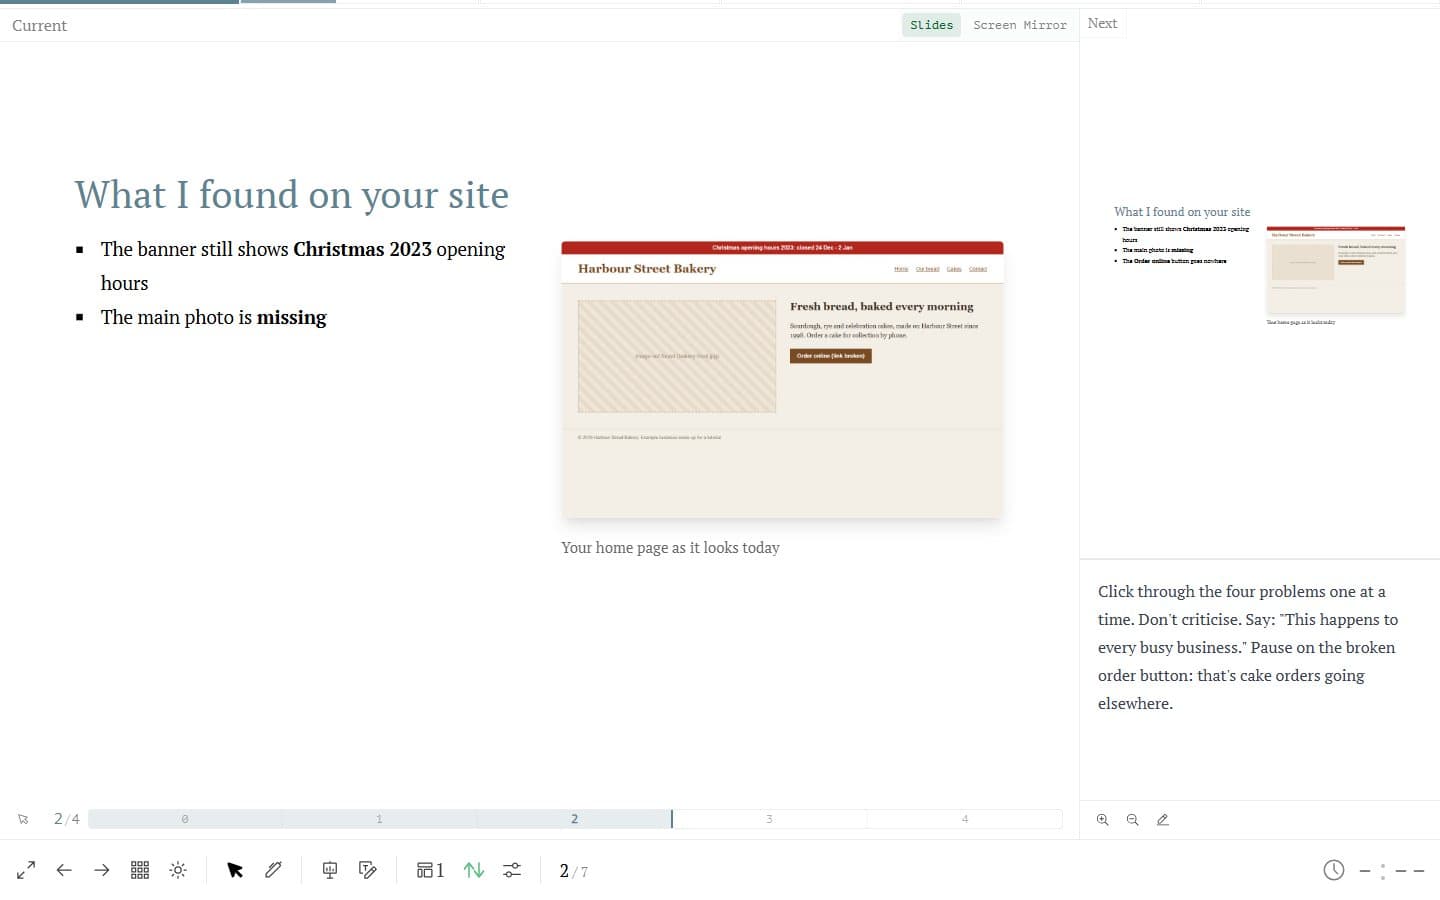Switch to play mode presentation icon
Screen dimensions: 1440x900
(x=330, y=870)
